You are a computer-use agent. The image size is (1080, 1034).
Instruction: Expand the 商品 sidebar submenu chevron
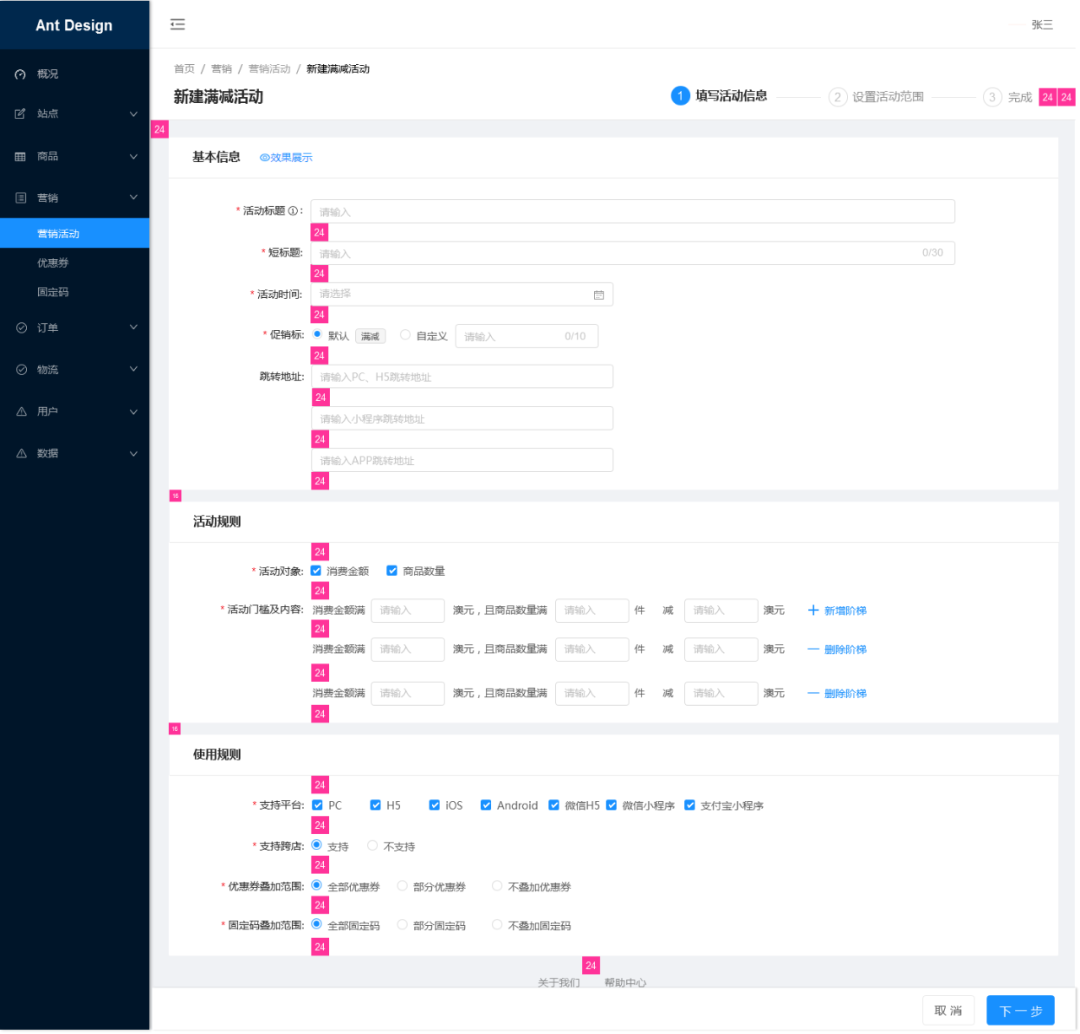click(134, 157)
